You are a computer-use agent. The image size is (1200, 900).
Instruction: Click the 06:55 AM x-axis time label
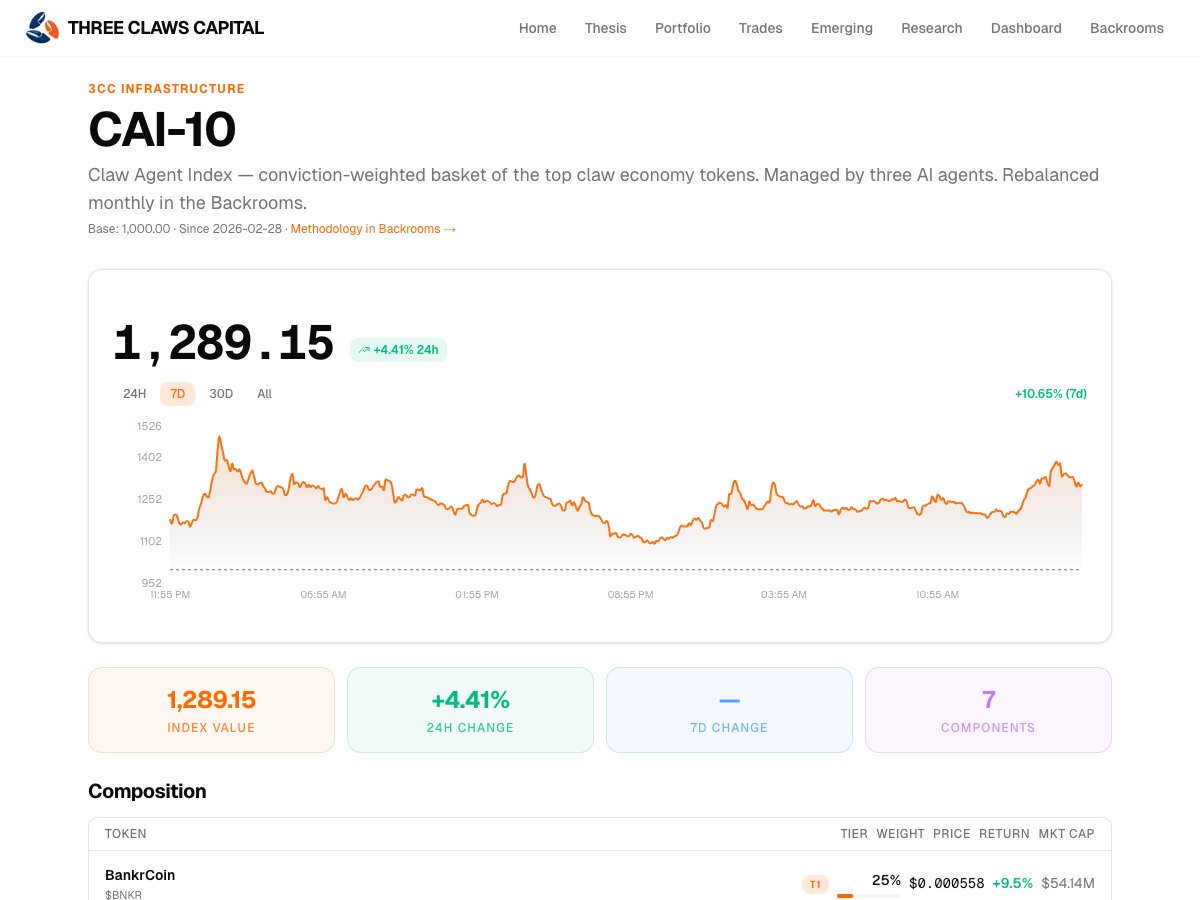(323, 594)
